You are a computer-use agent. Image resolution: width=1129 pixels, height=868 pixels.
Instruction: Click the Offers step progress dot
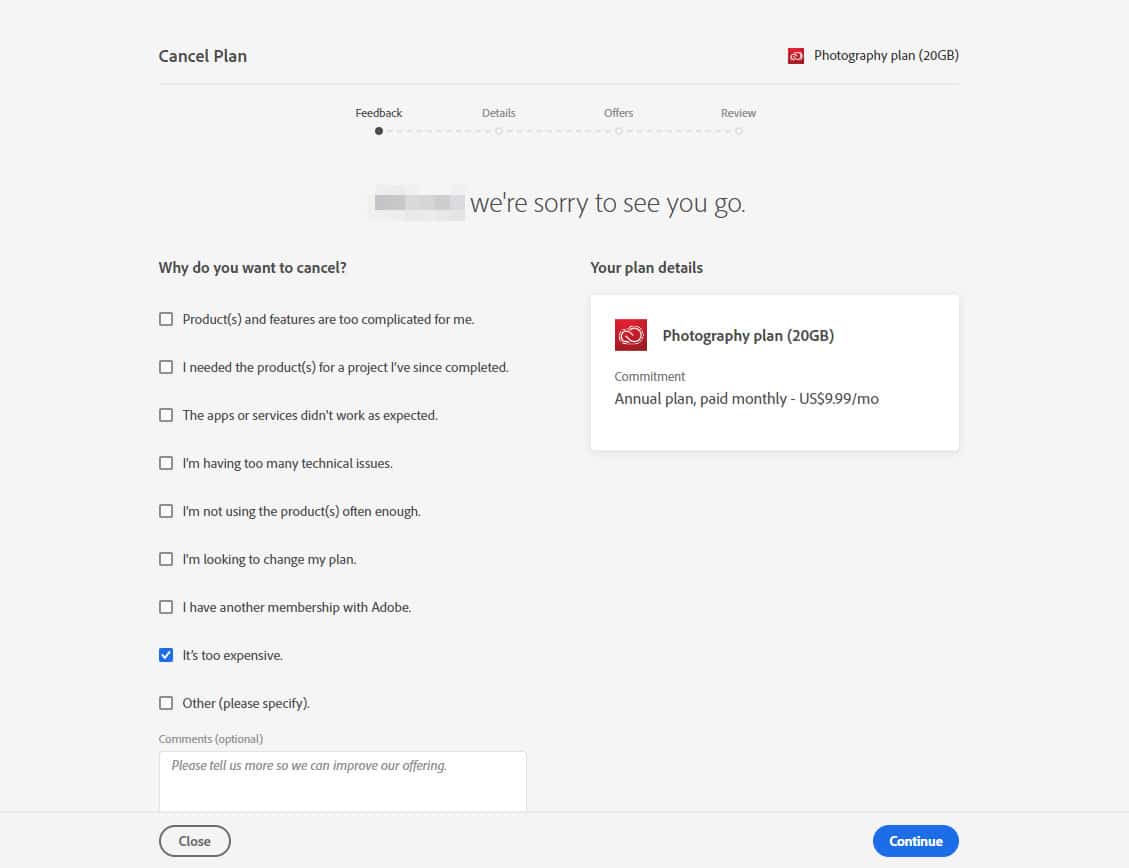(619, 131)
